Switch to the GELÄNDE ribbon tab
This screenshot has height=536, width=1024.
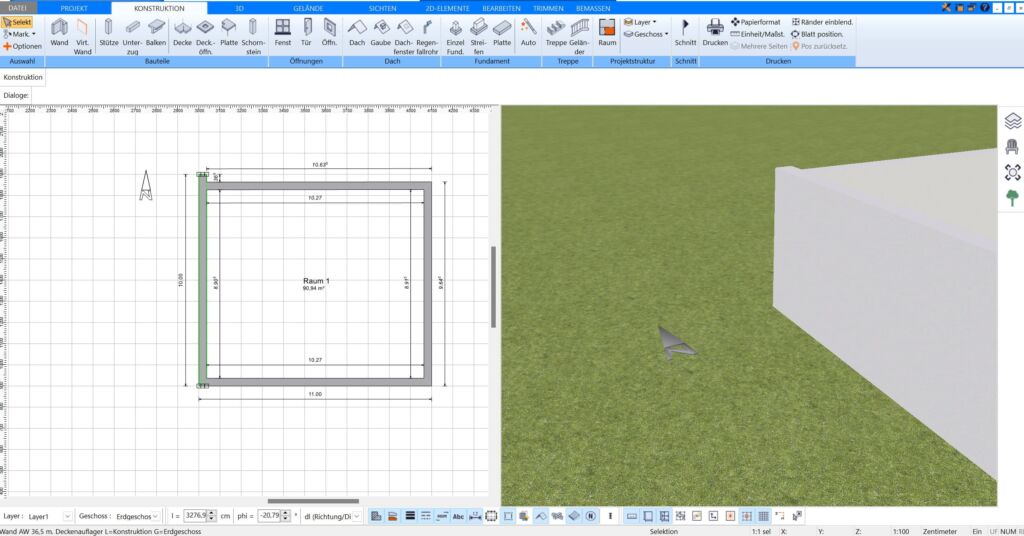click(307, 7)
